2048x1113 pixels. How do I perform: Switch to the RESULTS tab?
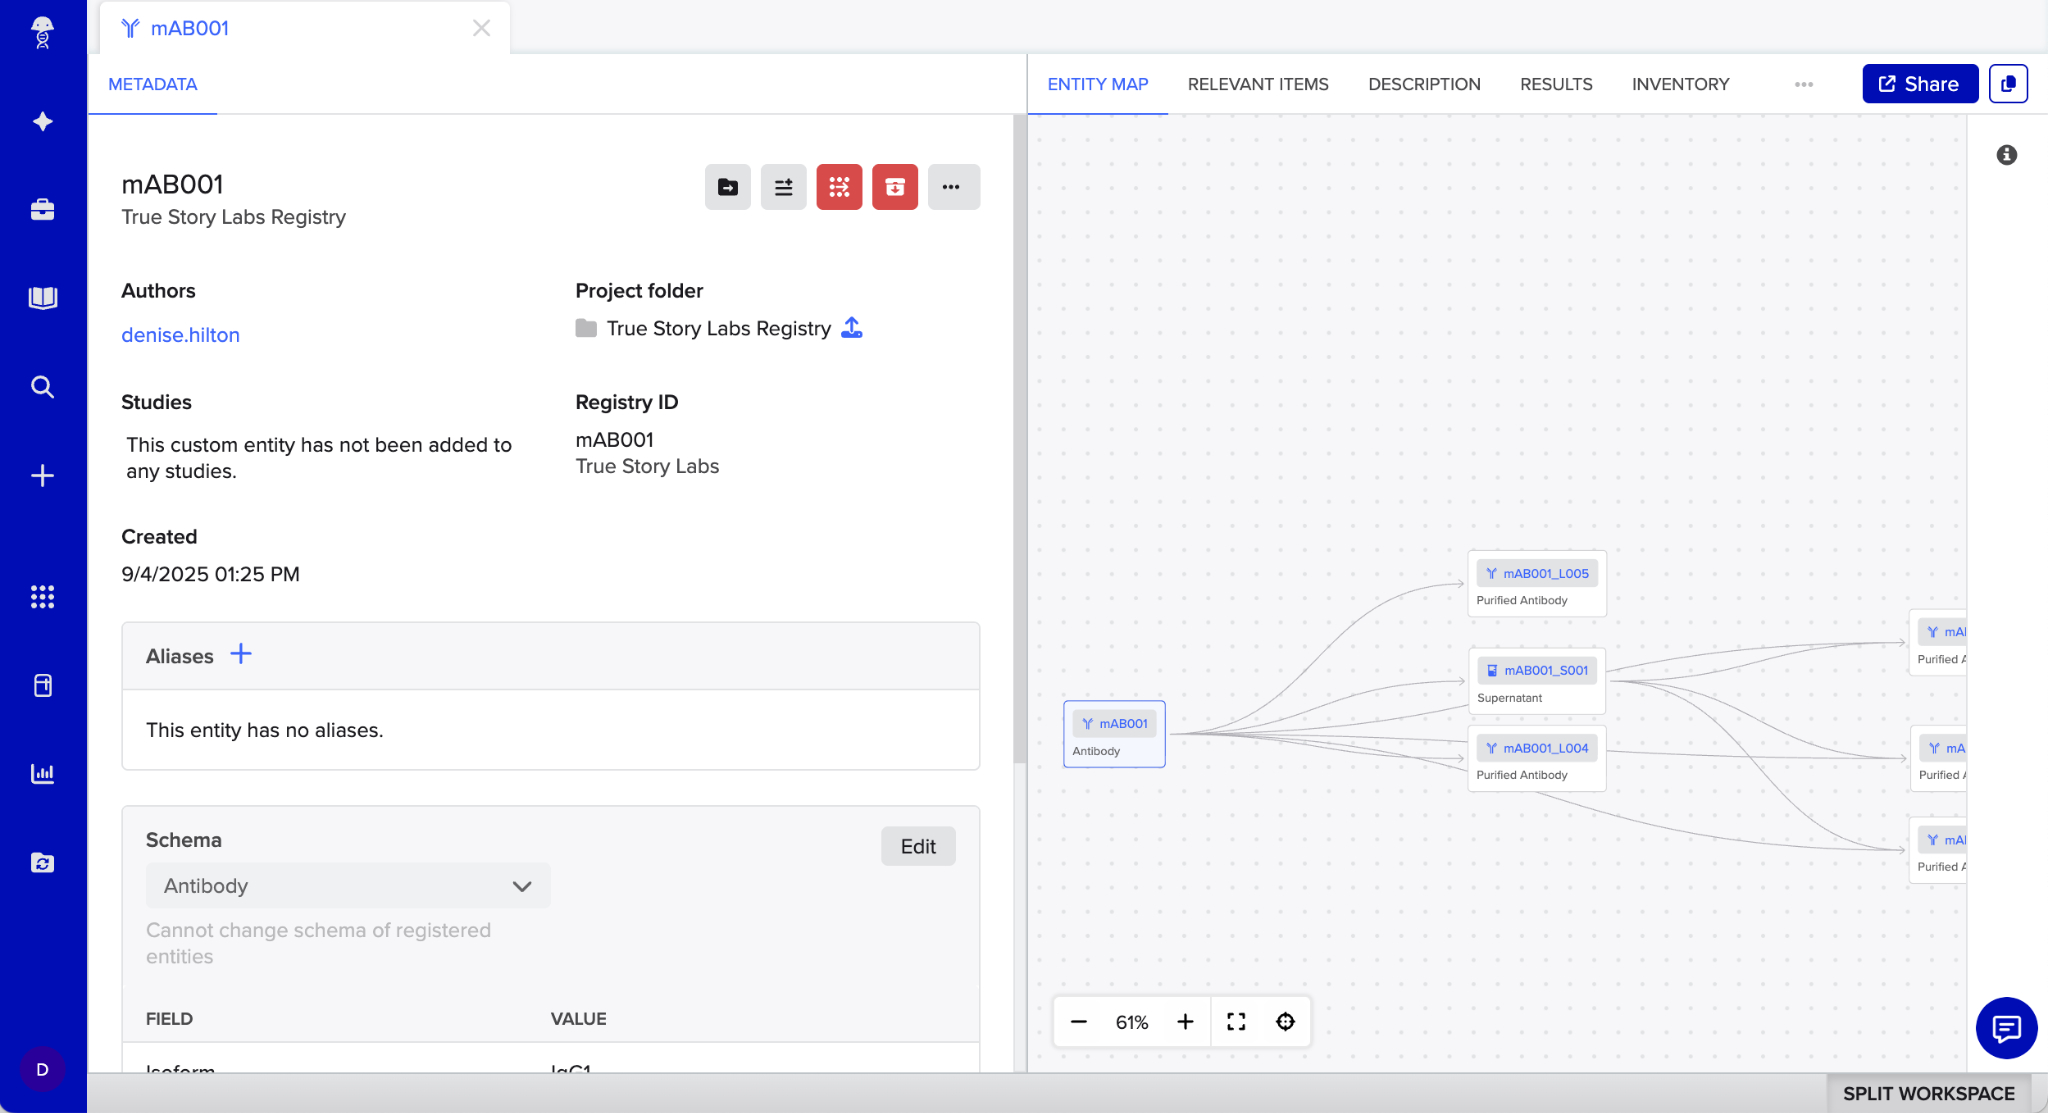pos(1556,85)
